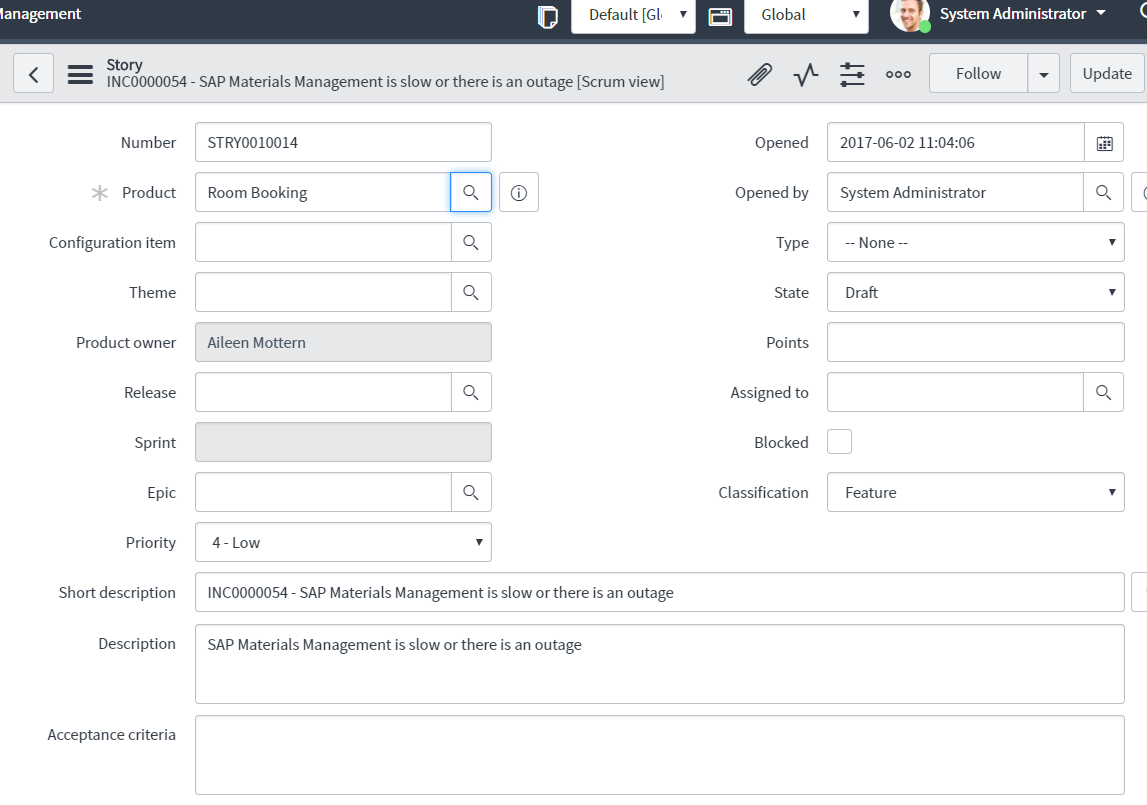Click the Points input field
The width and height of the screenshot is (1147, 805).
tap(975, 342)
